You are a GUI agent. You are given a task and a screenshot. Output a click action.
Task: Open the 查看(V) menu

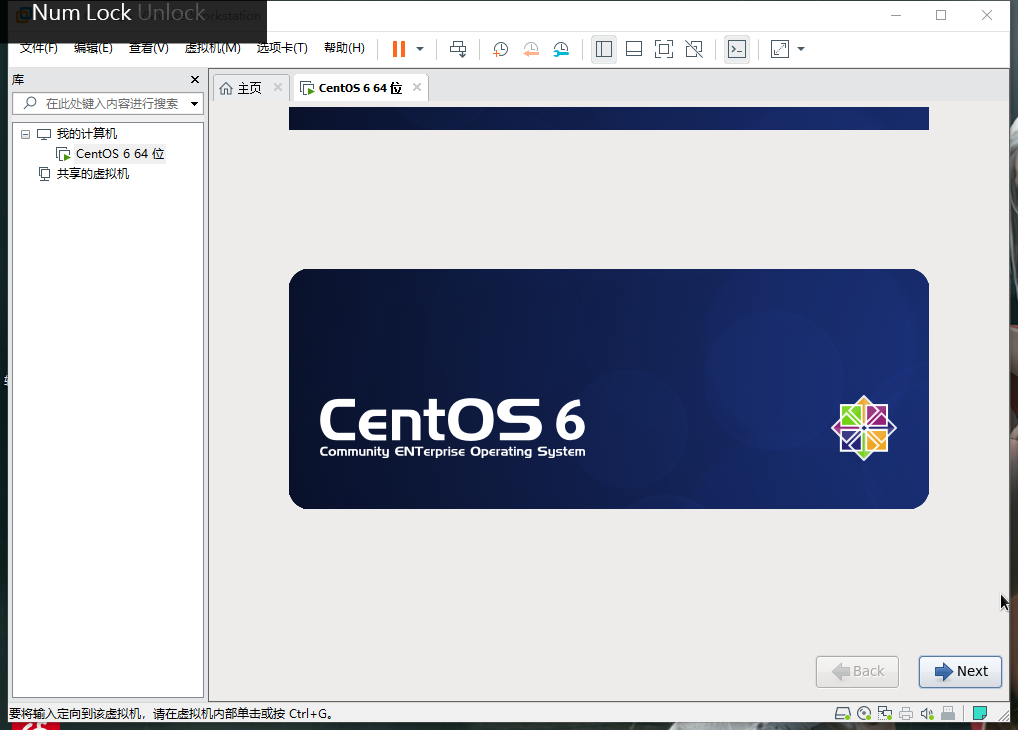pyautogui.click(x=148, y=48)
